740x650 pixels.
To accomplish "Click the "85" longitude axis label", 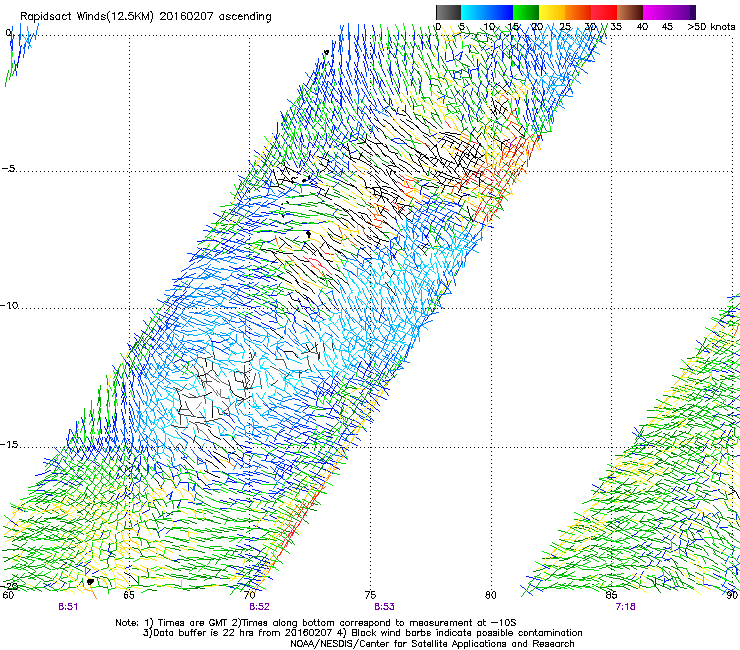I will [611, 595].
